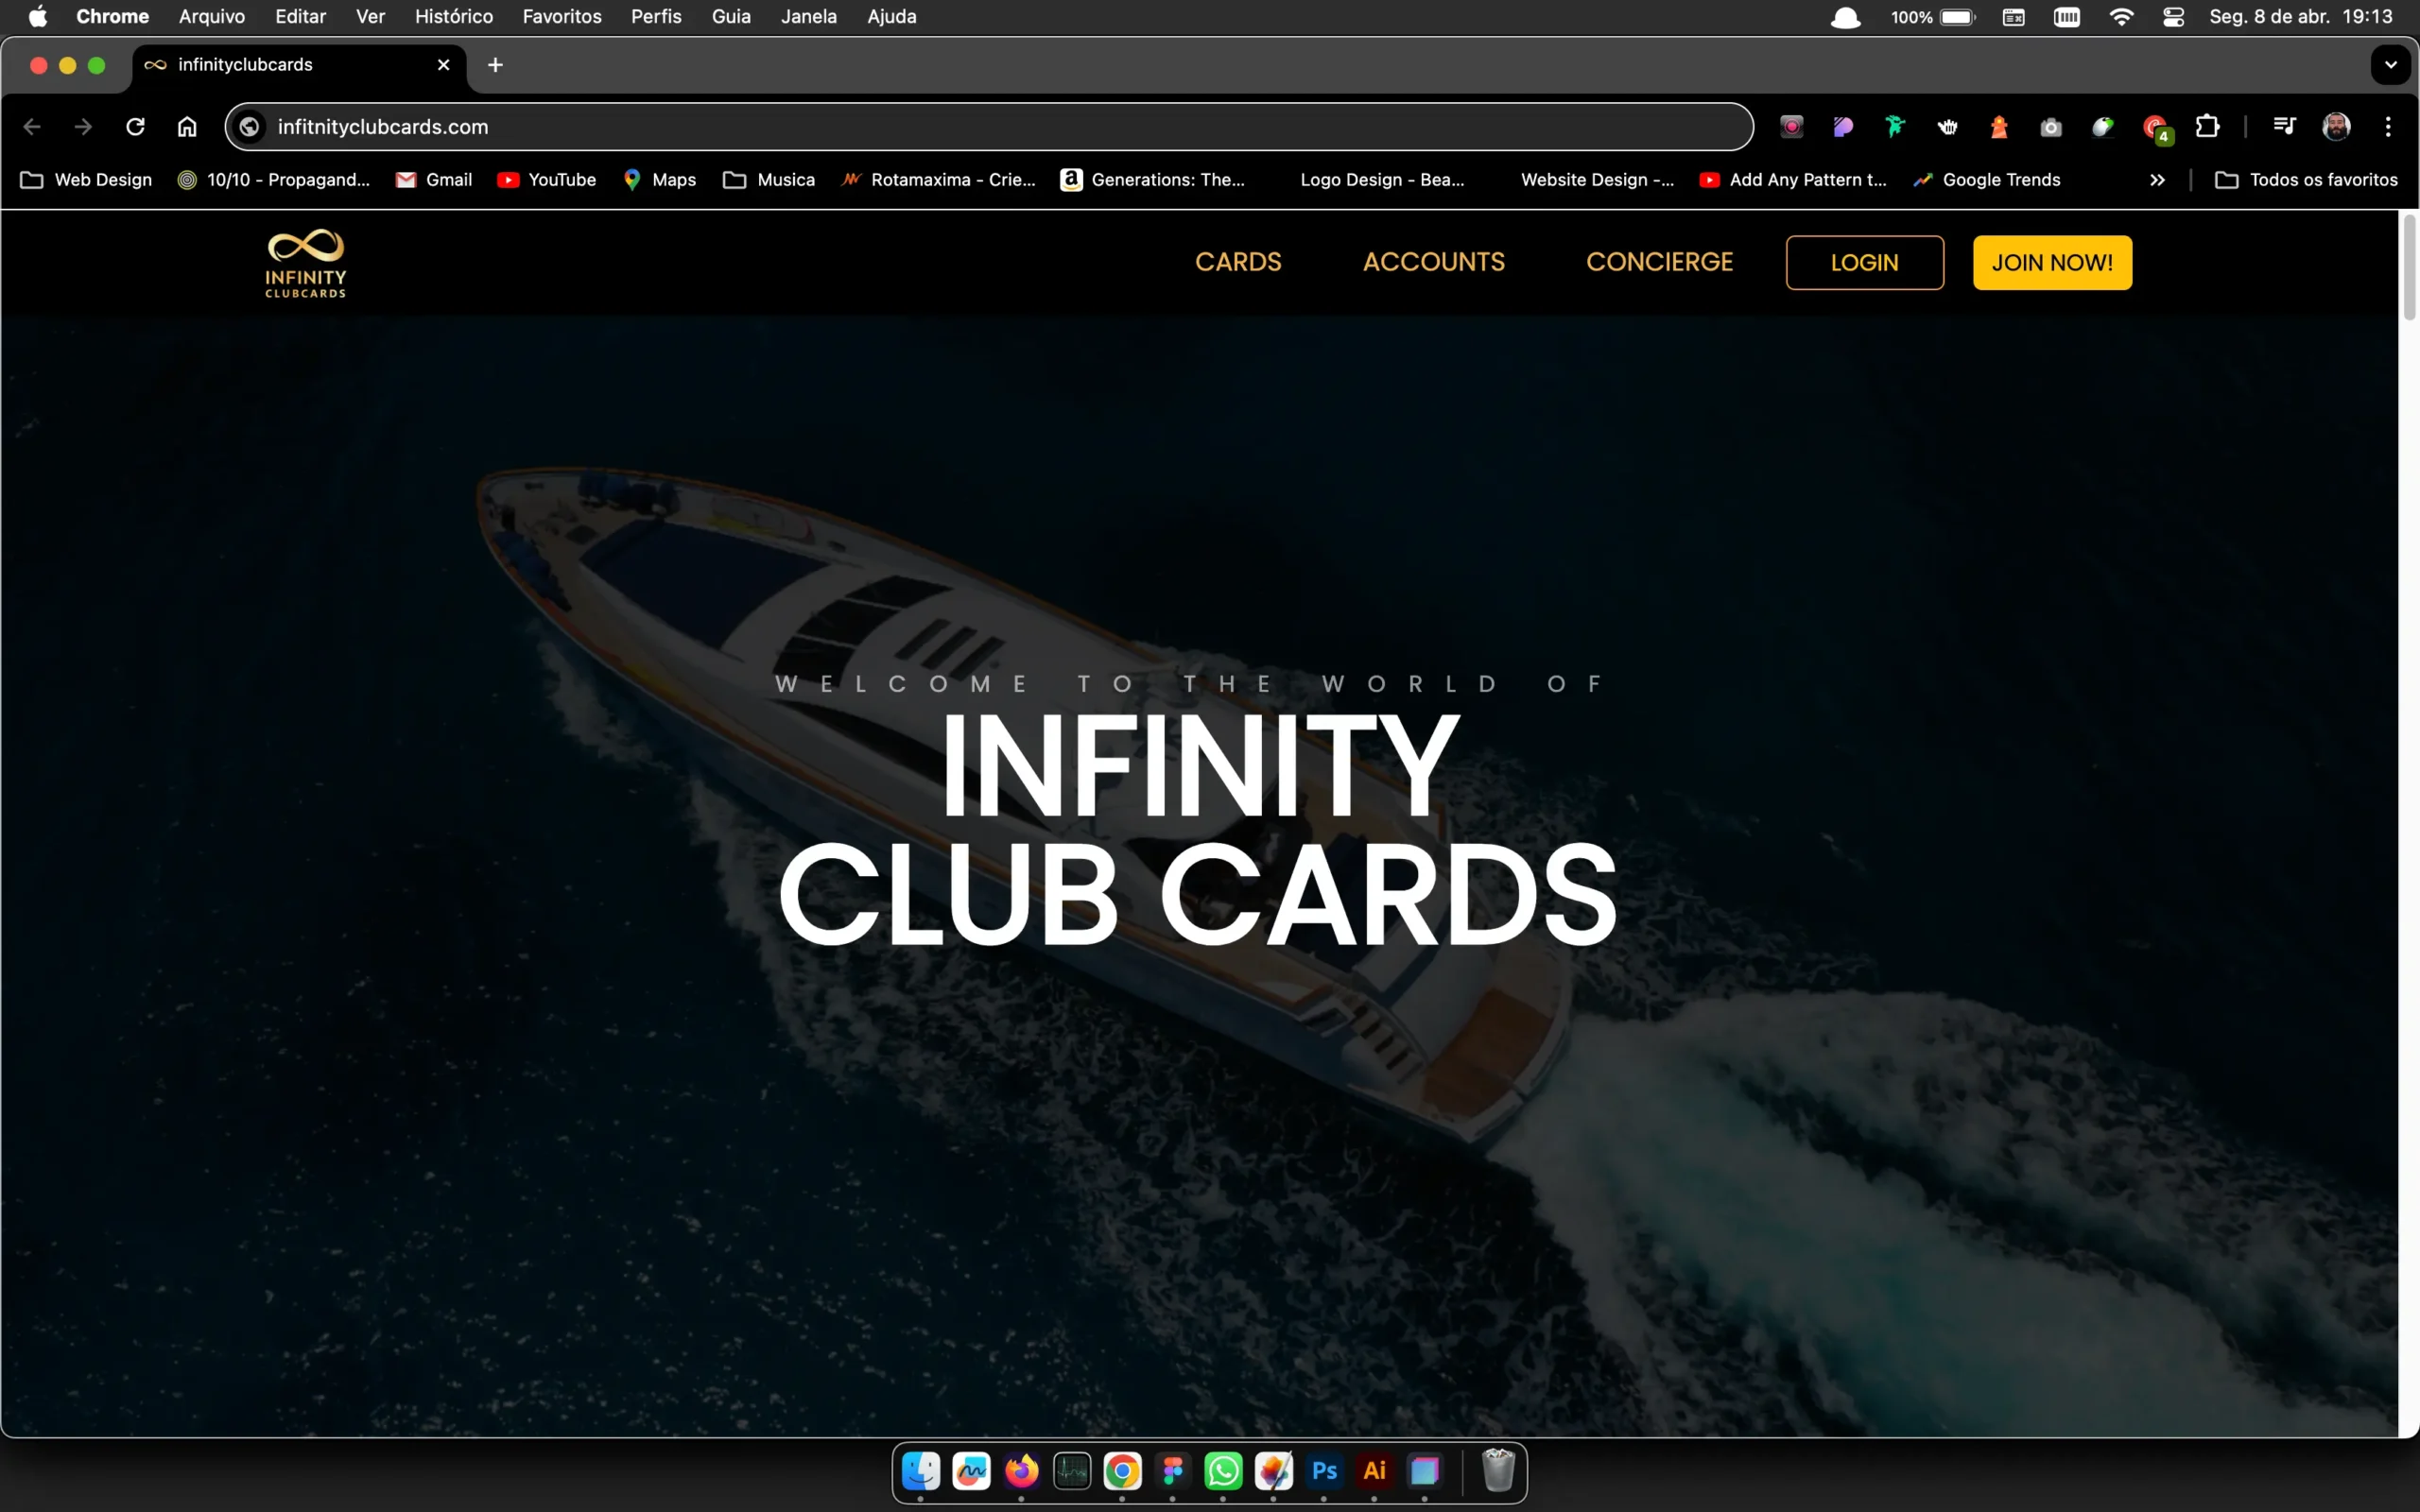2420x1512 pixels.
Task: Open Photoshop from the Dock
Action: pyautogui.click(x=1324, y=1470)
